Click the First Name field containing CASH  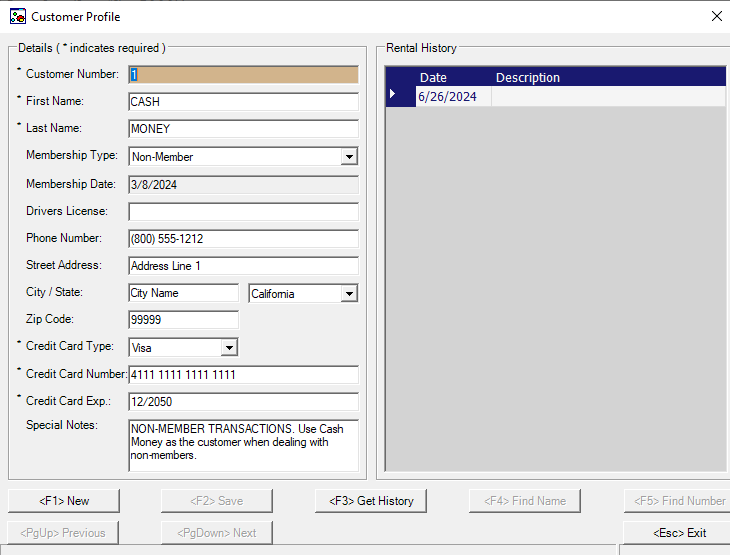243,102
